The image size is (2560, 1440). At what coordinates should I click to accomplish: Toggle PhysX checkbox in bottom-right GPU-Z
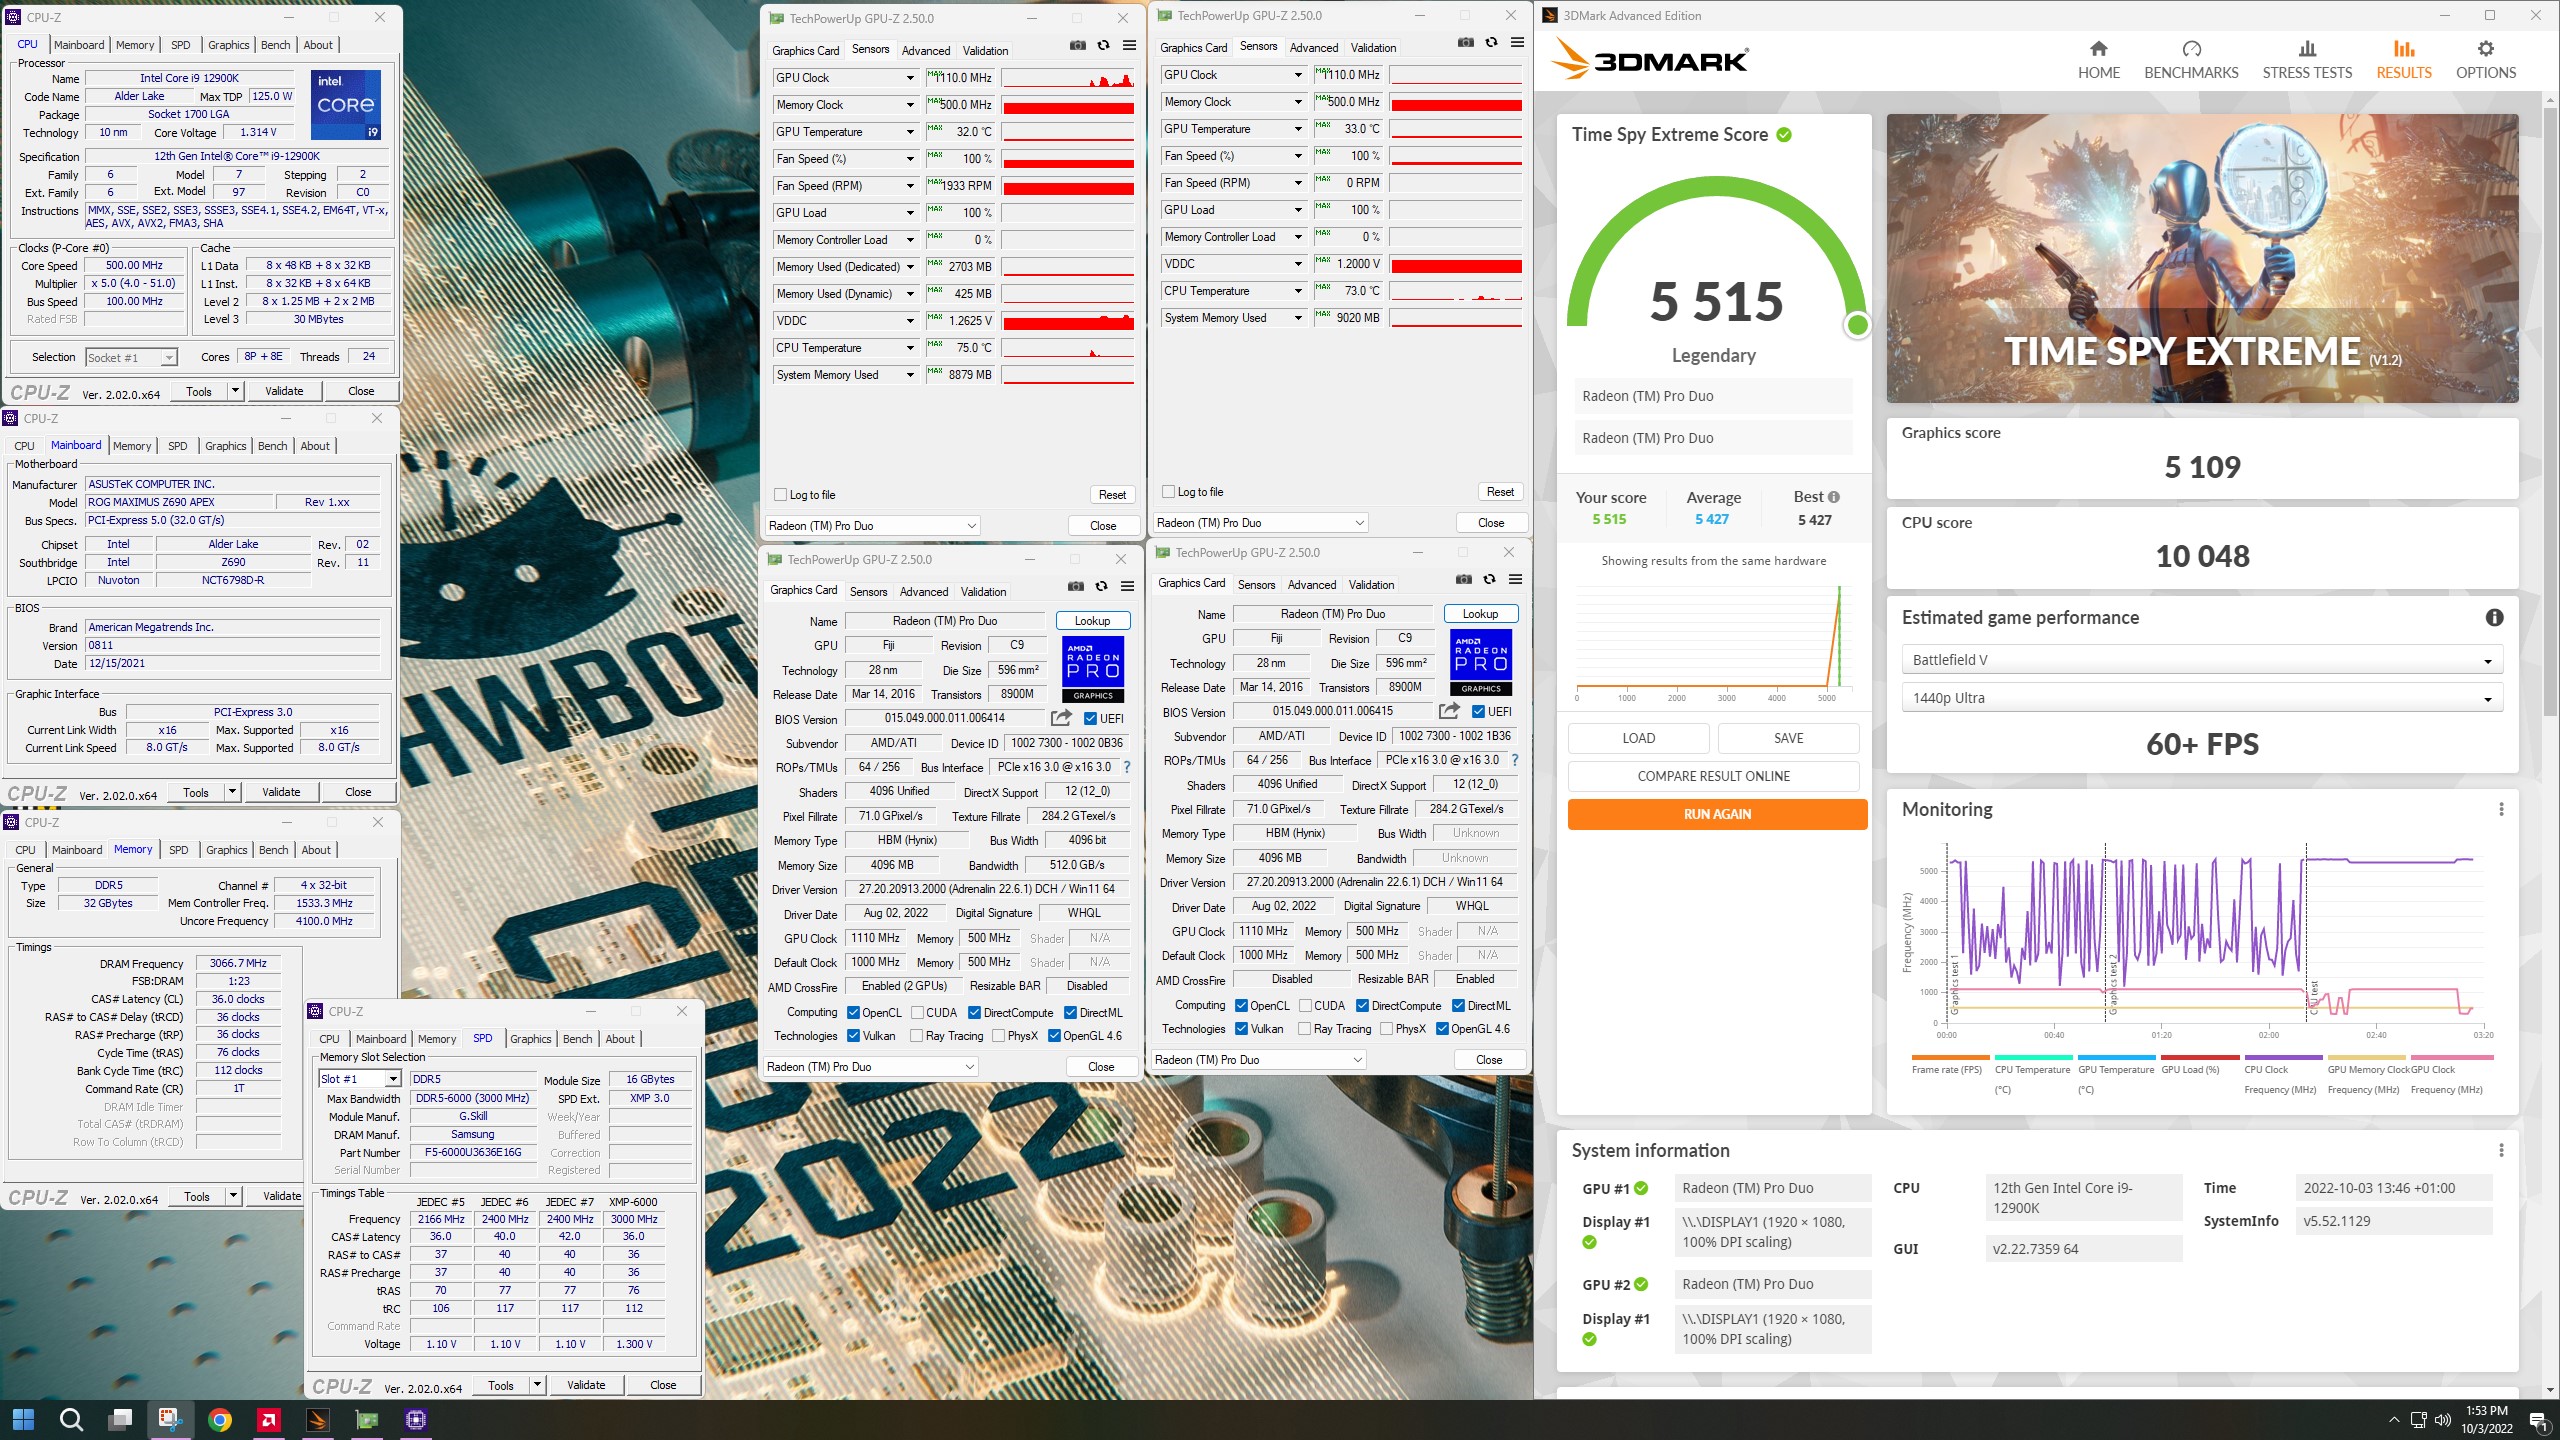coord(1386,1029)
